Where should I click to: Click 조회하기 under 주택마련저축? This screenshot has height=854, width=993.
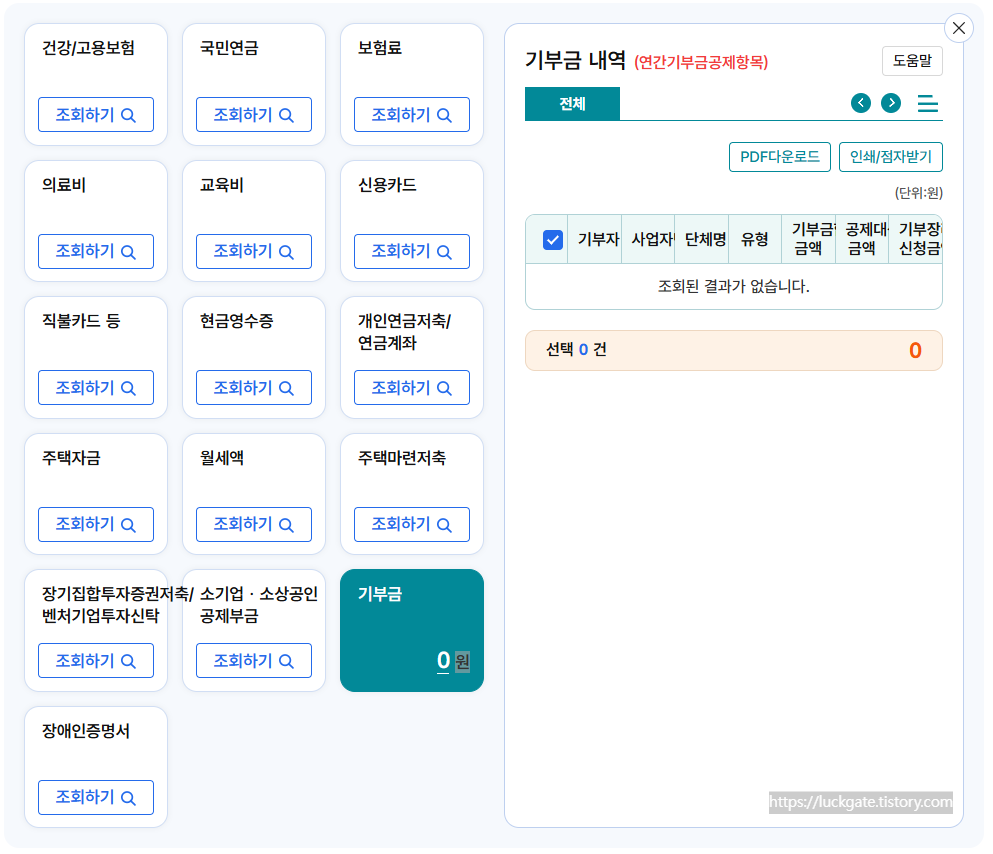coord(412,524)
